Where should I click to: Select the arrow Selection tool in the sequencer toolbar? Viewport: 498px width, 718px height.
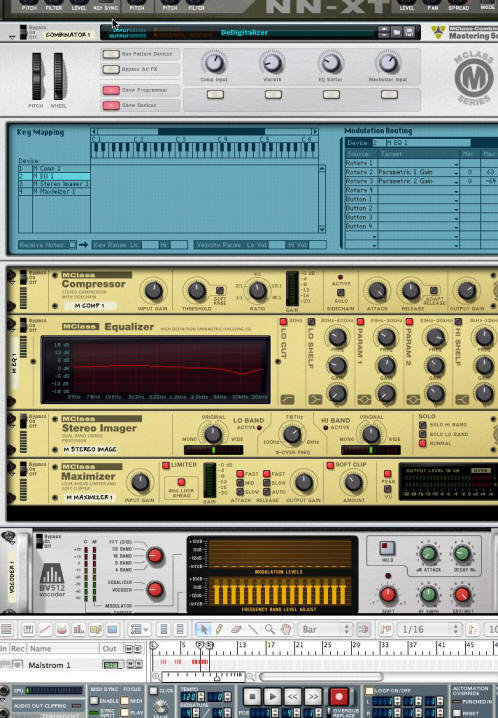point(203,629)
